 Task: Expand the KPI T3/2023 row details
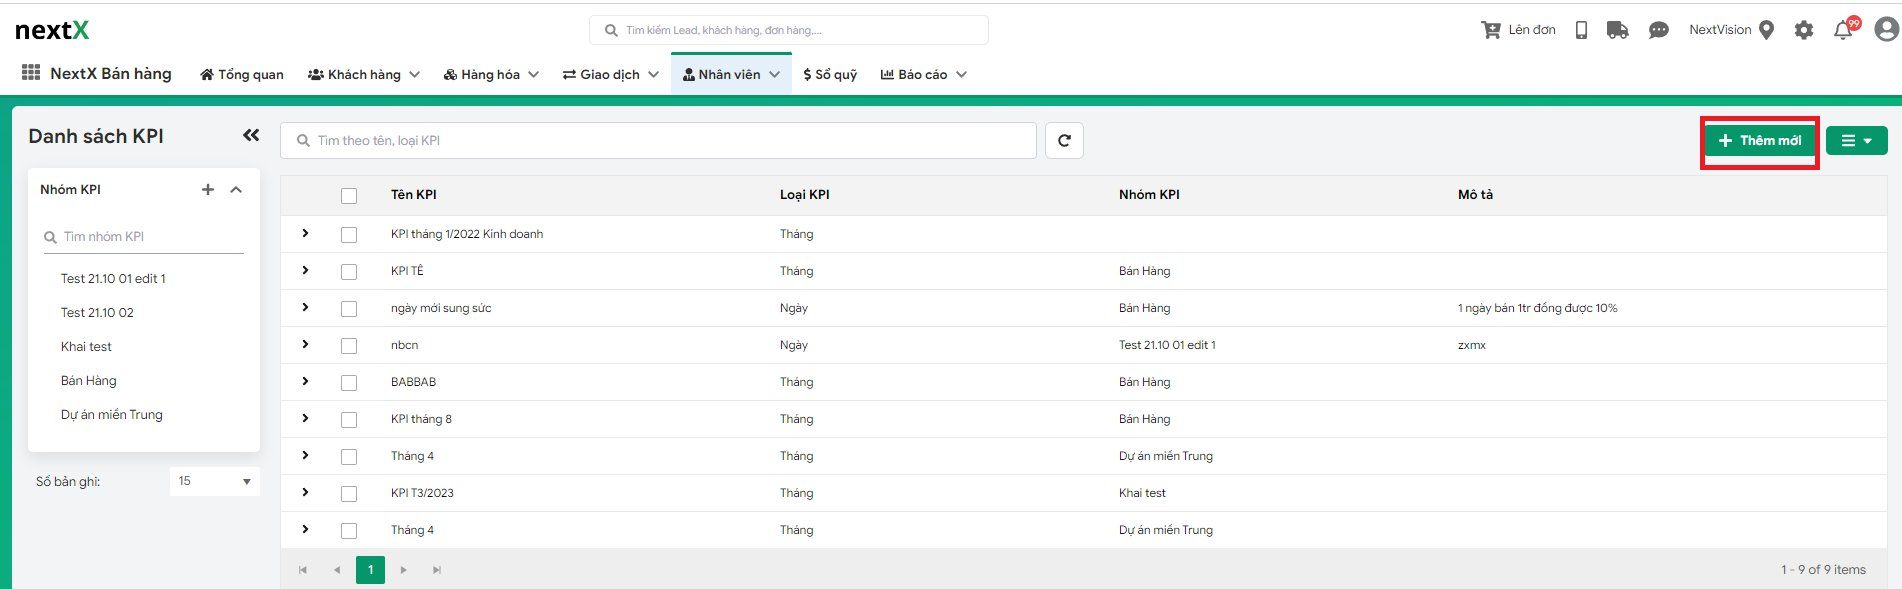pyautogui.click(x=305, y=492)
